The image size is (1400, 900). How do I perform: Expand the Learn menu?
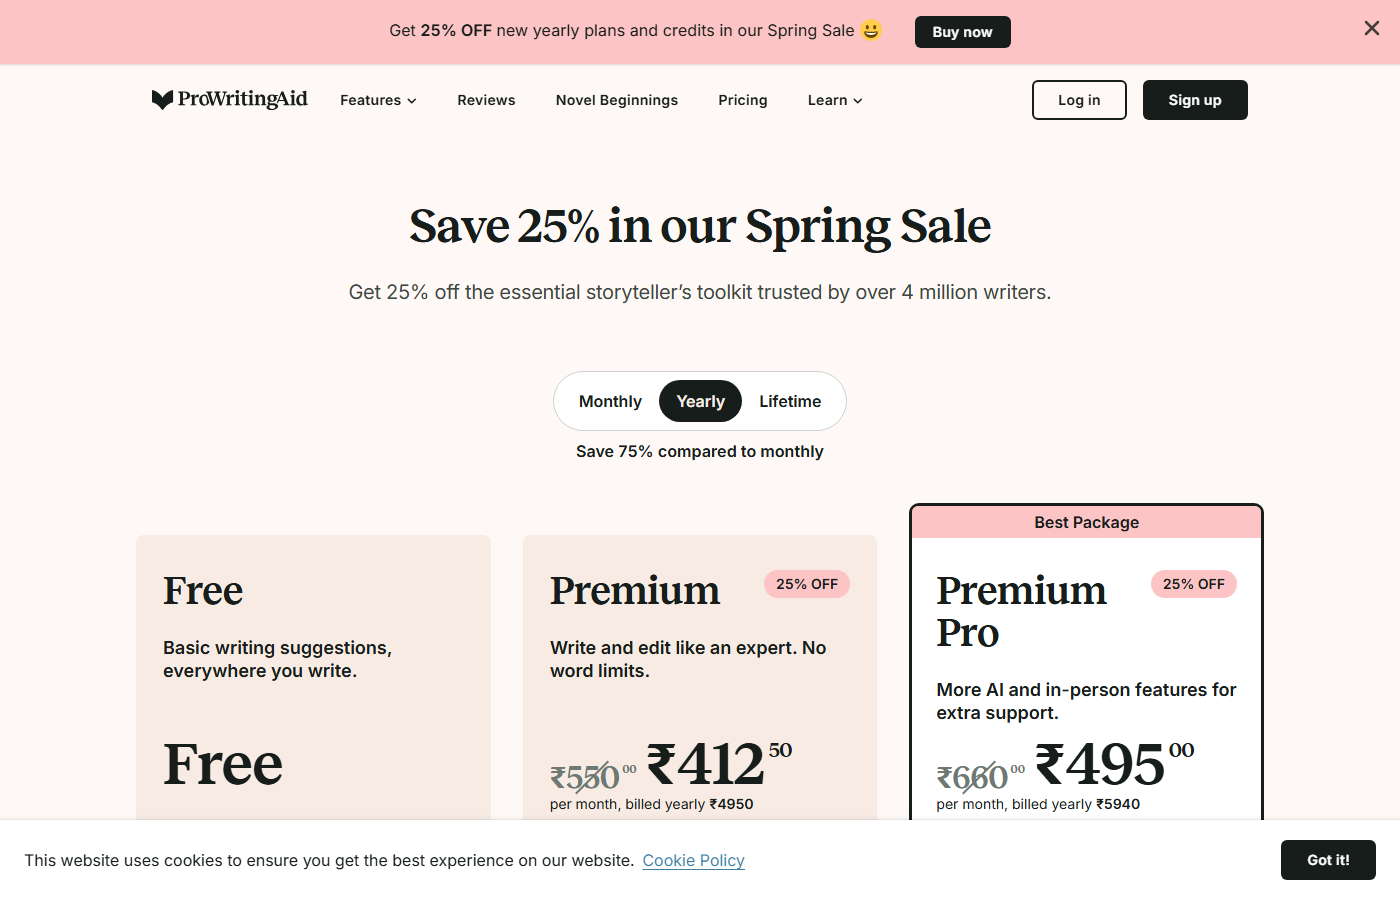[x=834, y=100]
